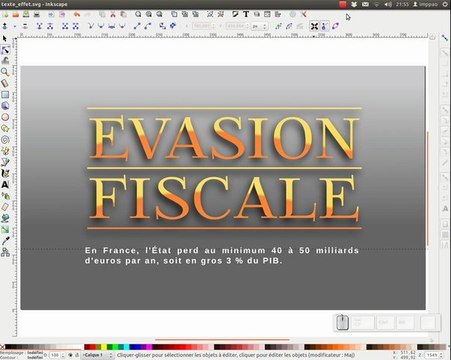Select the Bezier Pen tool
This screenshot has height=360, width=451.
pos(5,162)
